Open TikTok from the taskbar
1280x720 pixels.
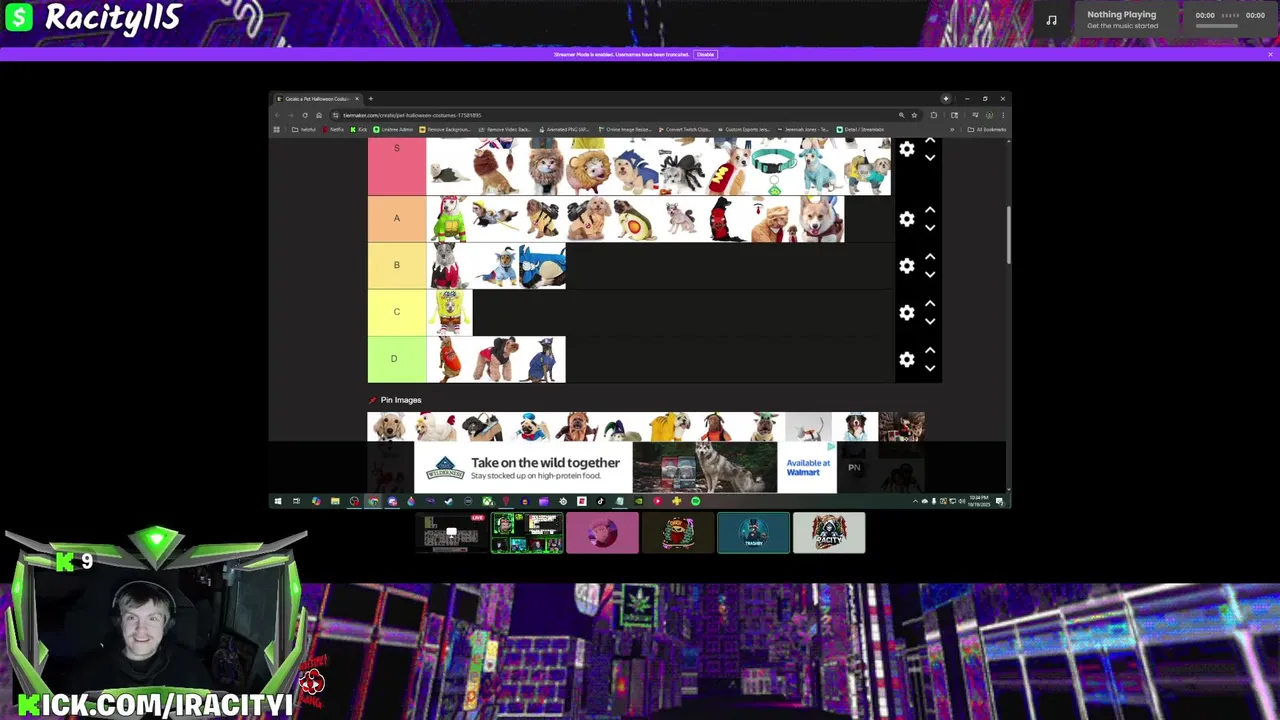[x=600, y=501]
